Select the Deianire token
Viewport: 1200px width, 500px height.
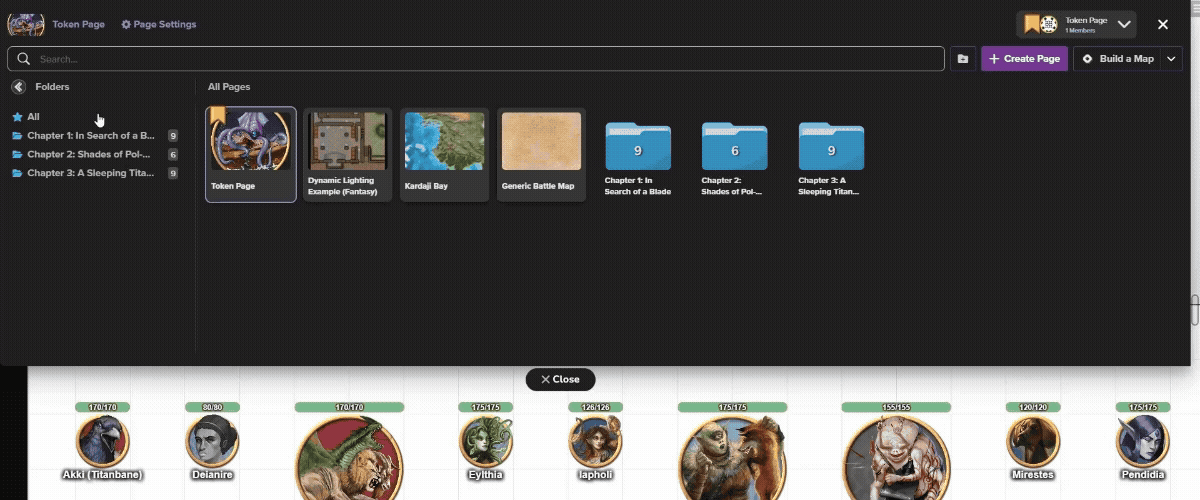coord(211,441)
